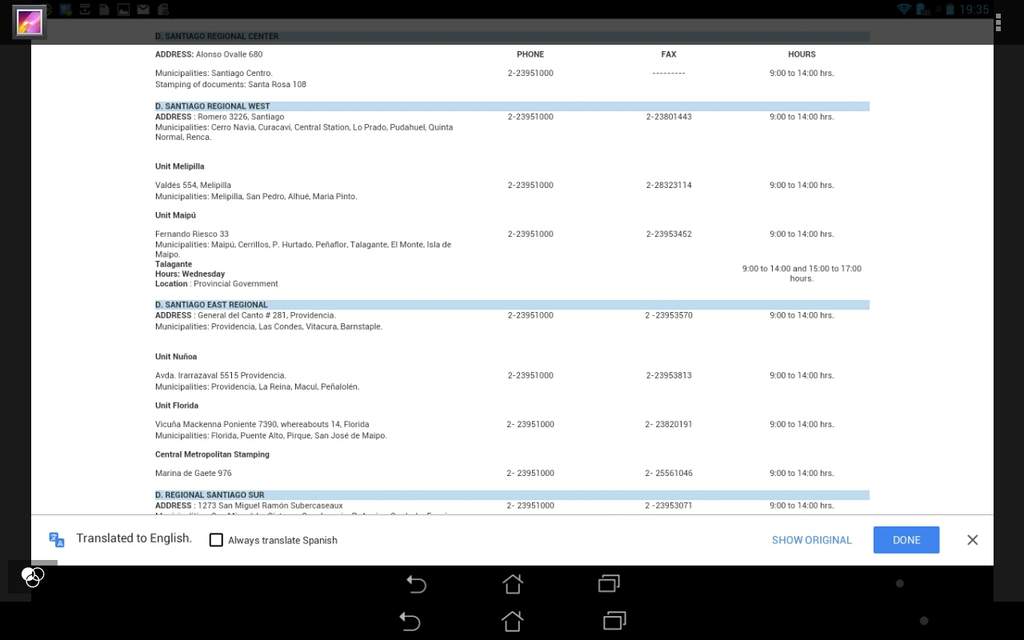Image resolution: width=1024 pixels, height=640 pixels.
Task: Select 'Municipalities: Santiago Centro.' line
Action: click(214, 73)
